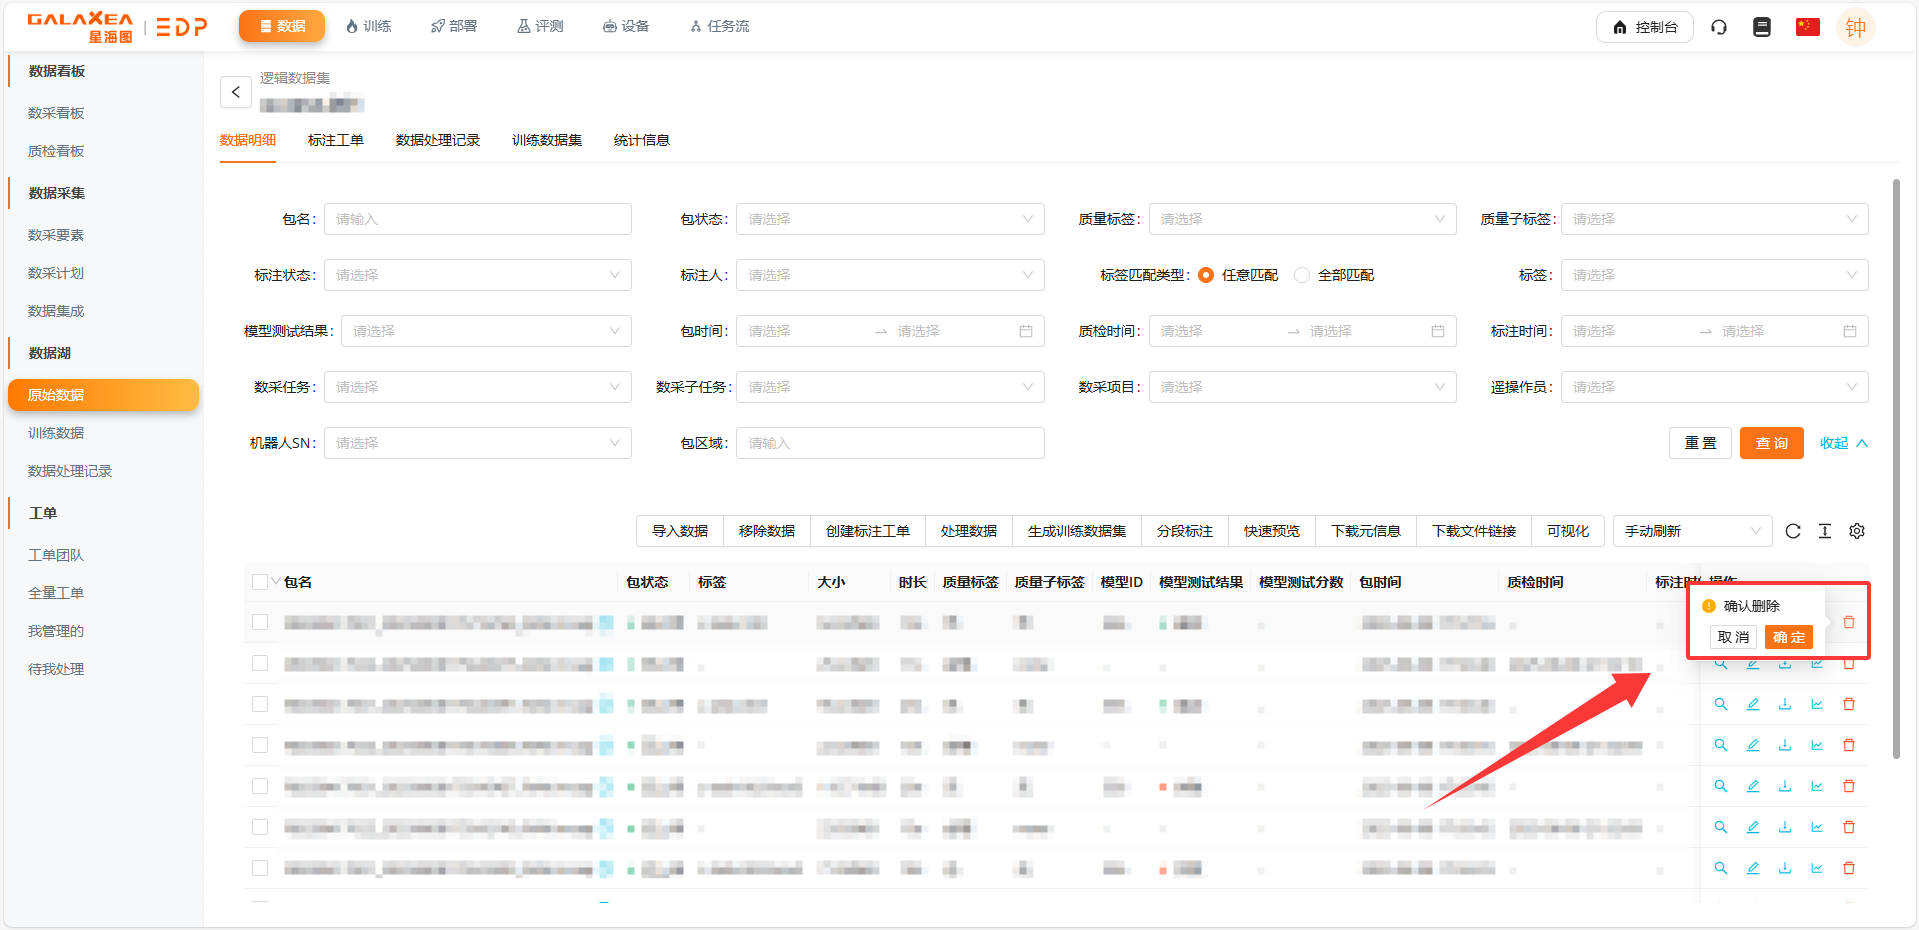Open the documentation book icon in header

point(1762,27)
